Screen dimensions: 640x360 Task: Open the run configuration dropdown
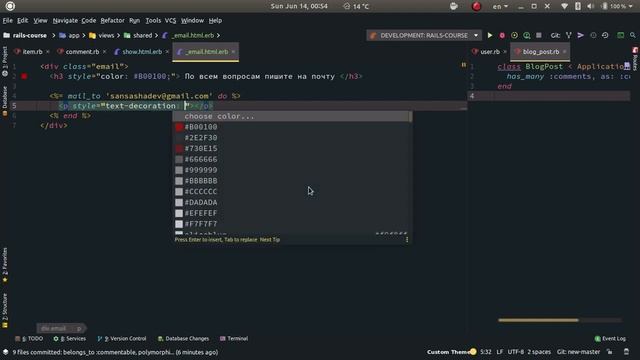[x=476, y=36]
